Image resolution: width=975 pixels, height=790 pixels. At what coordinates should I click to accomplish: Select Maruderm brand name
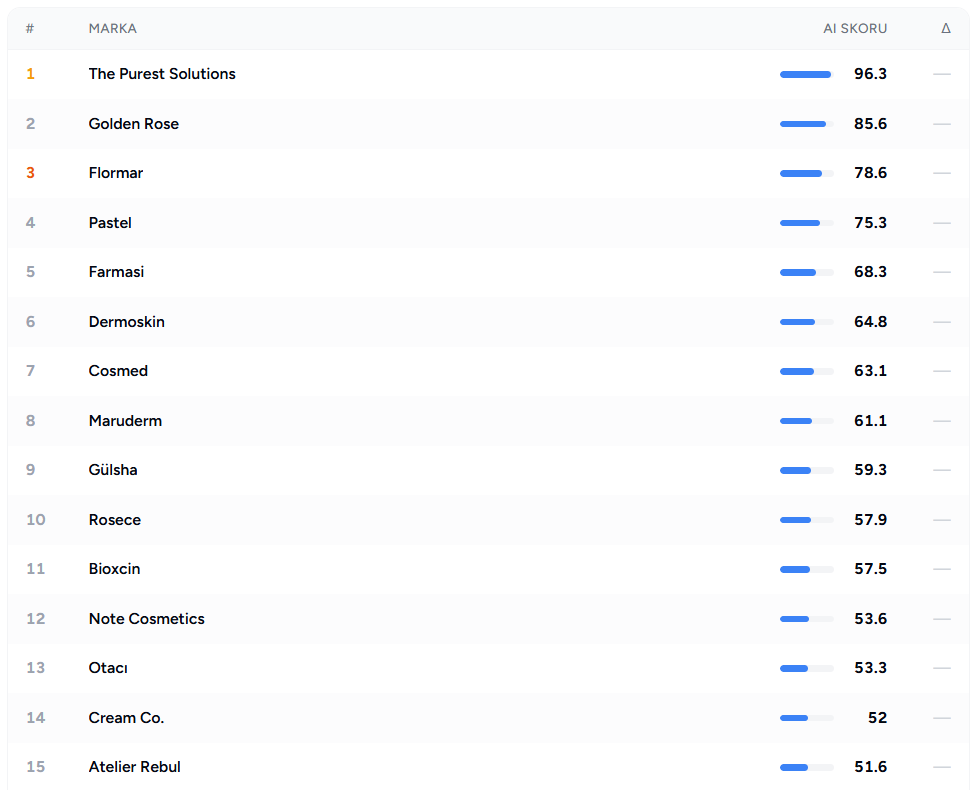(125, 421)
